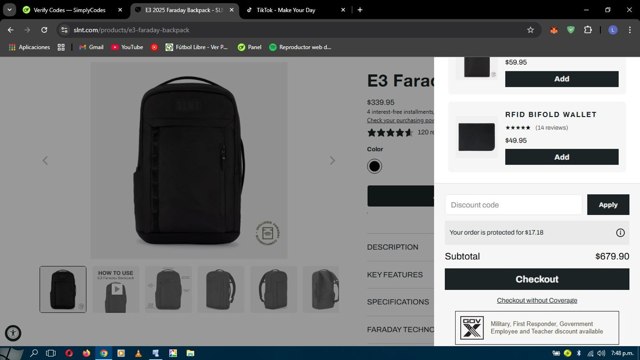640x360 pixels.
Task: Click the address bar URL
Action: [x=131, y=30]
